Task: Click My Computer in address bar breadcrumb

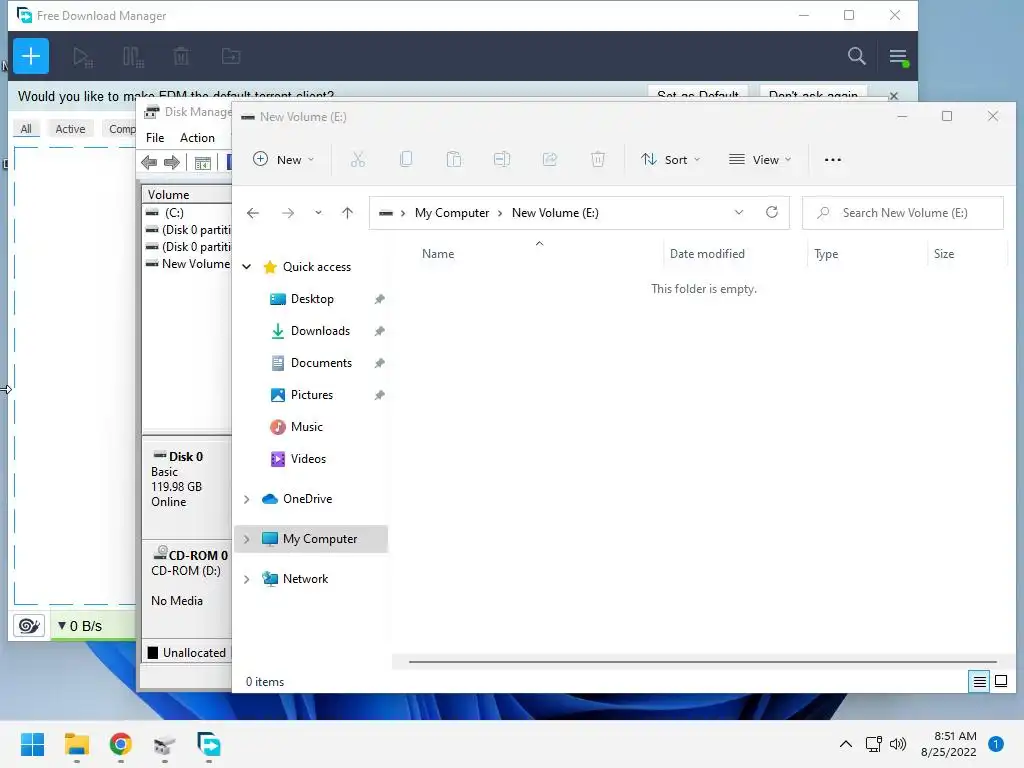Action: [452, 213]
